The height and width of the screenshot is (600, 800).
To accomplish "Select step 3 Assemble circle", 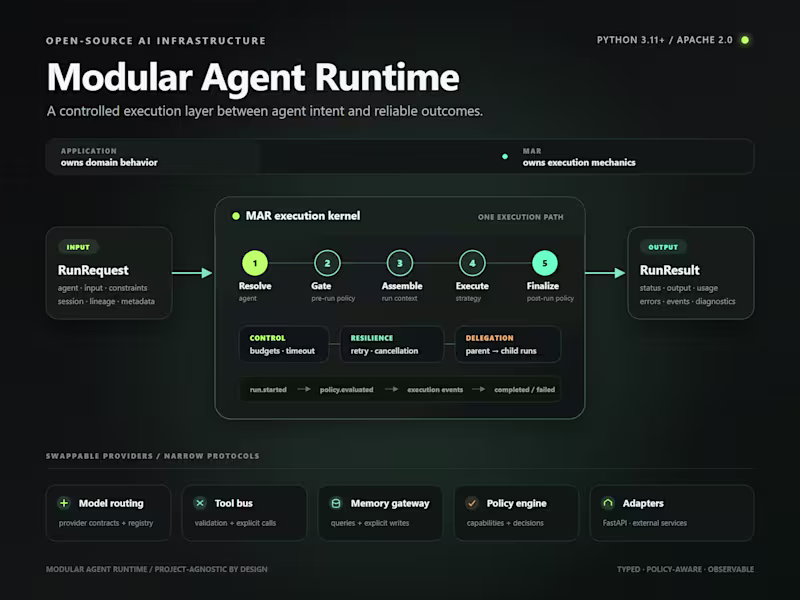I will point(399,263).
